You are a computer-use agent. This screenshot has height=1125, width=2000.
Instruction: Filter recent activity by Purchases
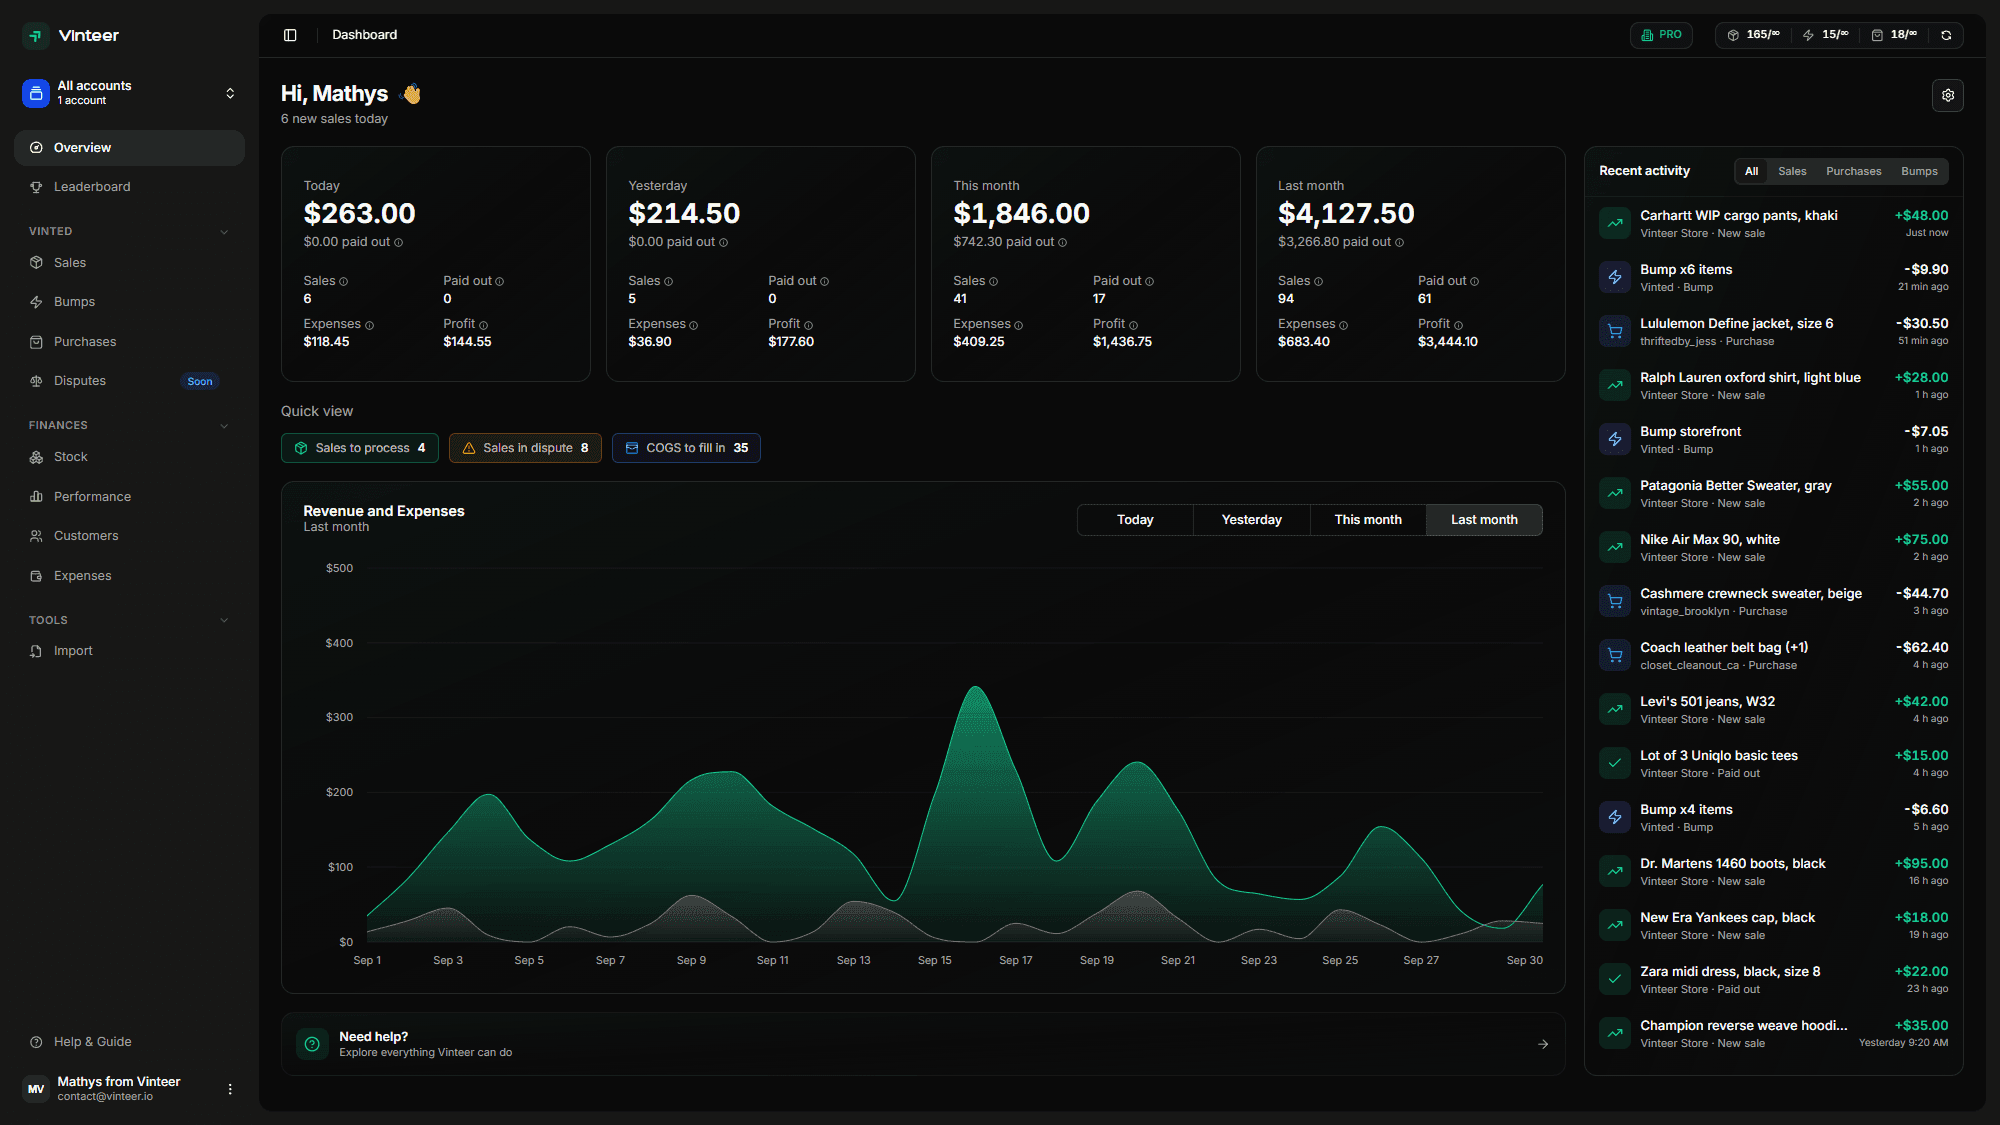point(1853,172)
